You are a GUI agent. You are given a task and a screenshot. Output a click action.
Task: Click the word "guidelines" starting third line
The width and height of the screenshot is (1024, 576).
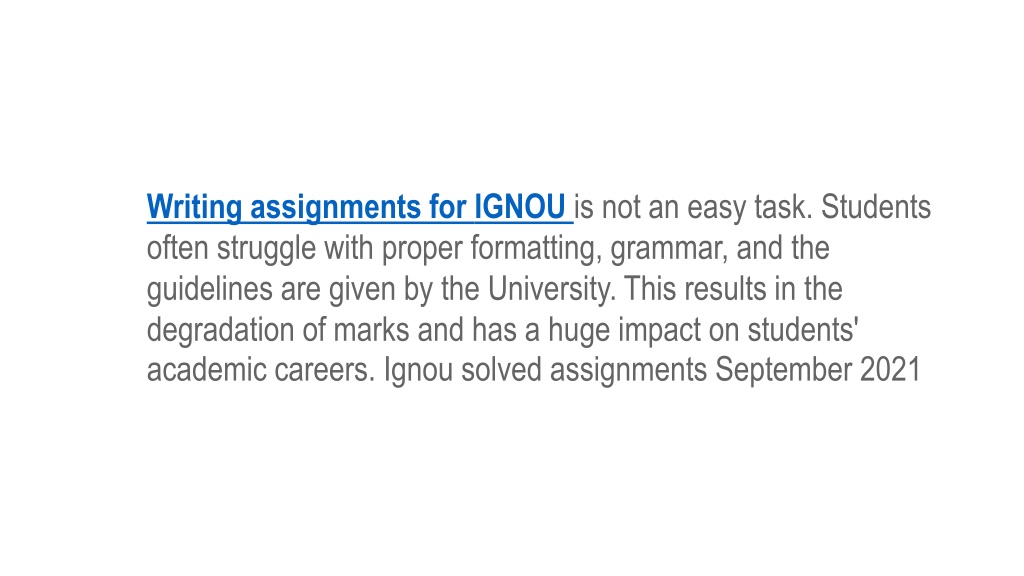coord(209,289)
